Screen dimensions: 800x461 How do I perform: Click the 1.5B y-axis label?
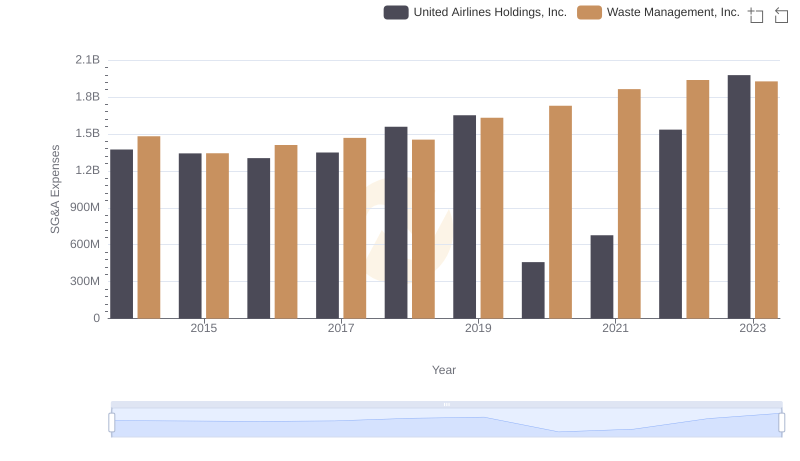coord(88,134)
